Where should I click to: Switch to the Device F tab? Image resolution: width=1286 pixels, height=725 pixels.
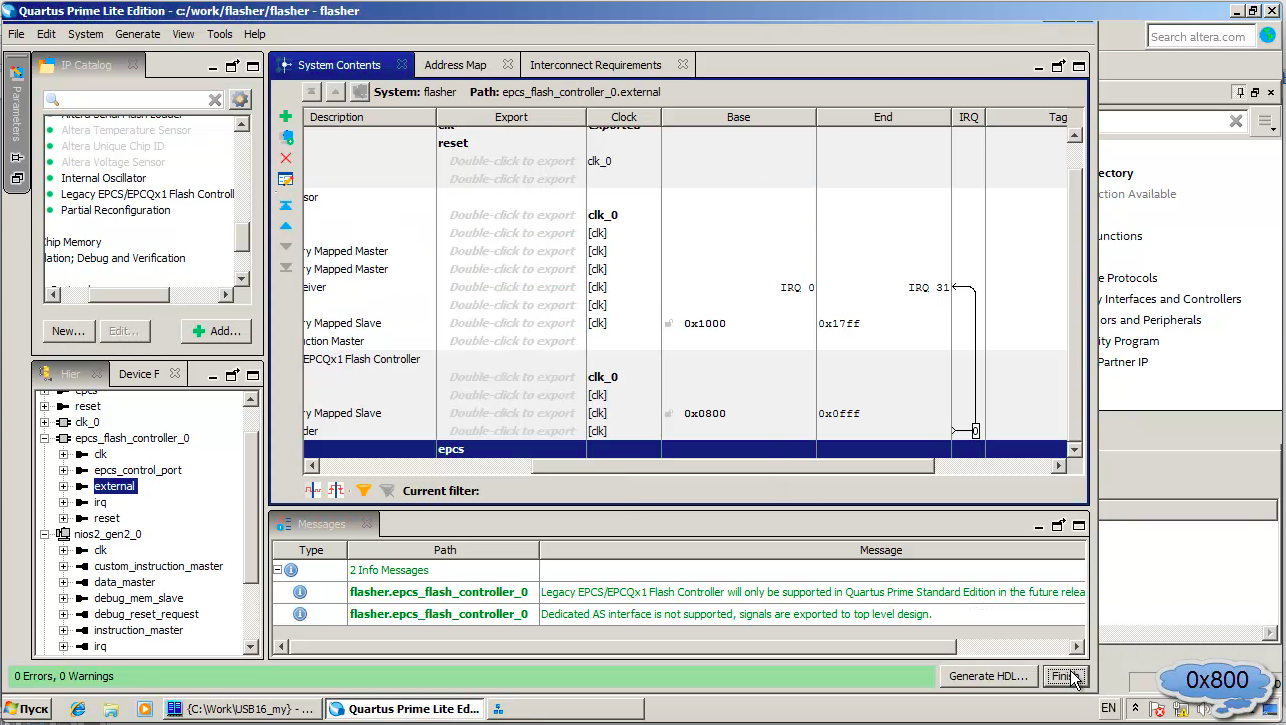(x=139, y=374)
